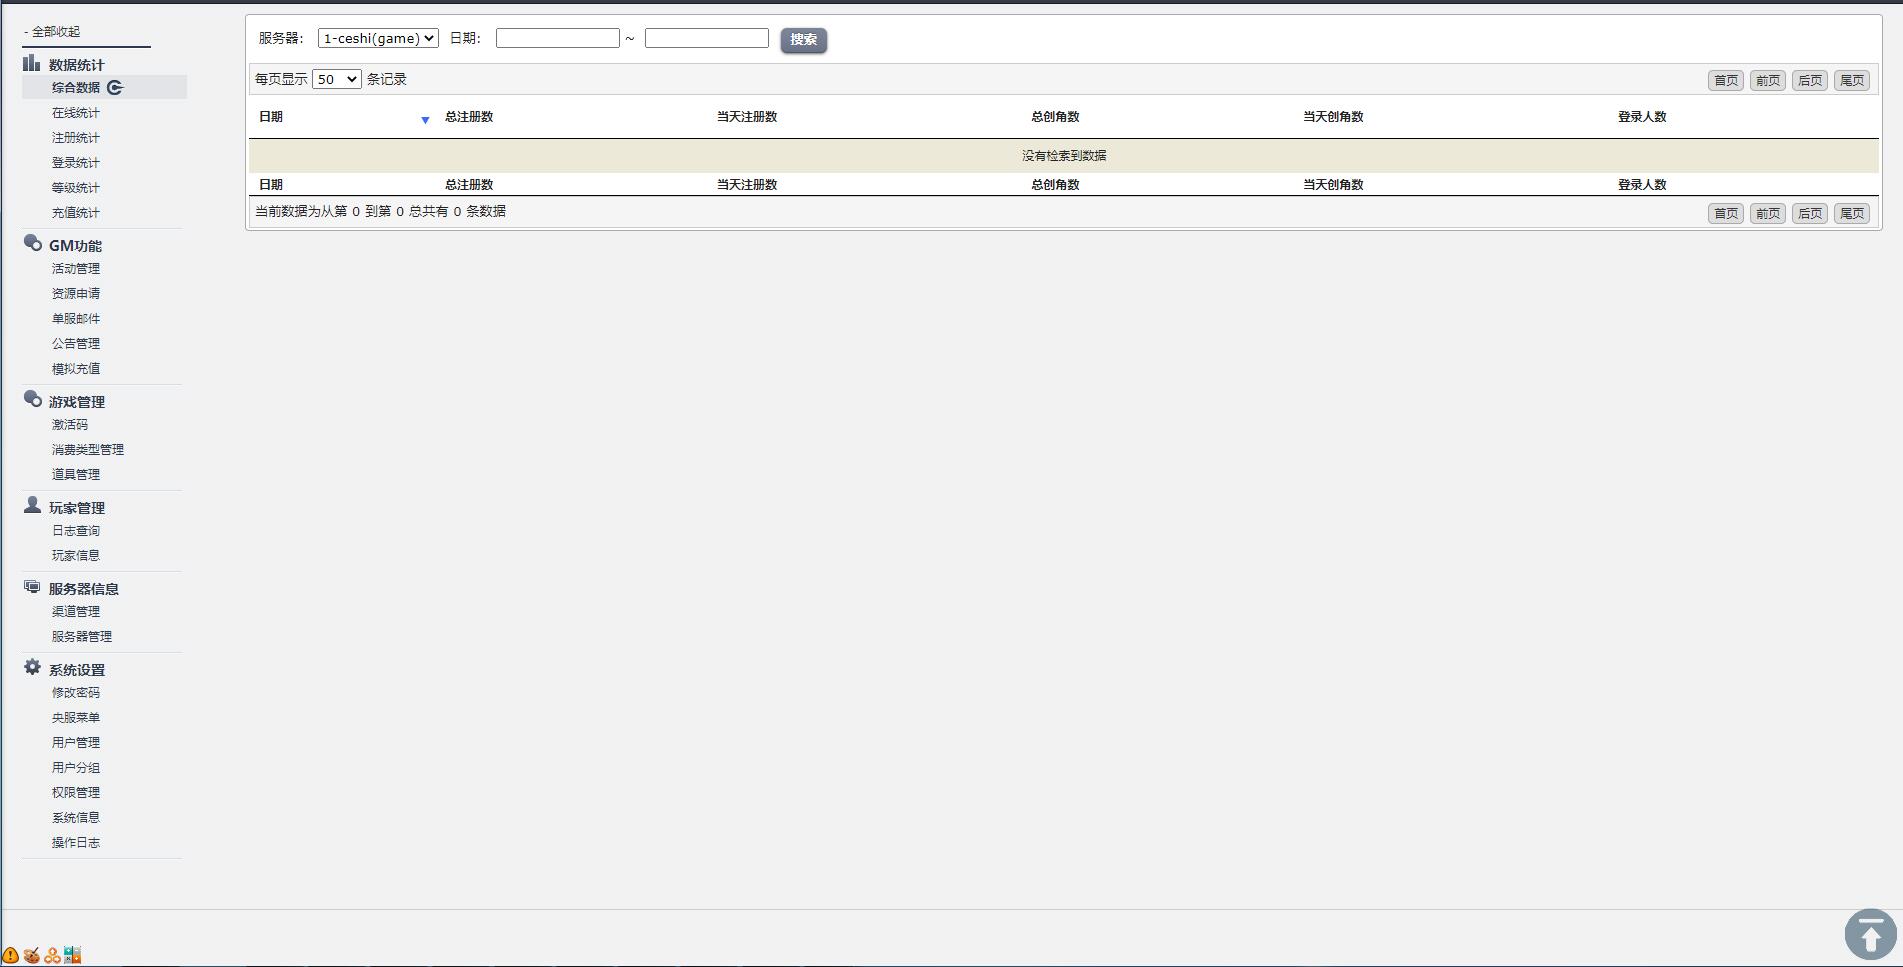Open 修改密码 in the sidebar
Viewport: 1903px width, 967px height.
76,693
